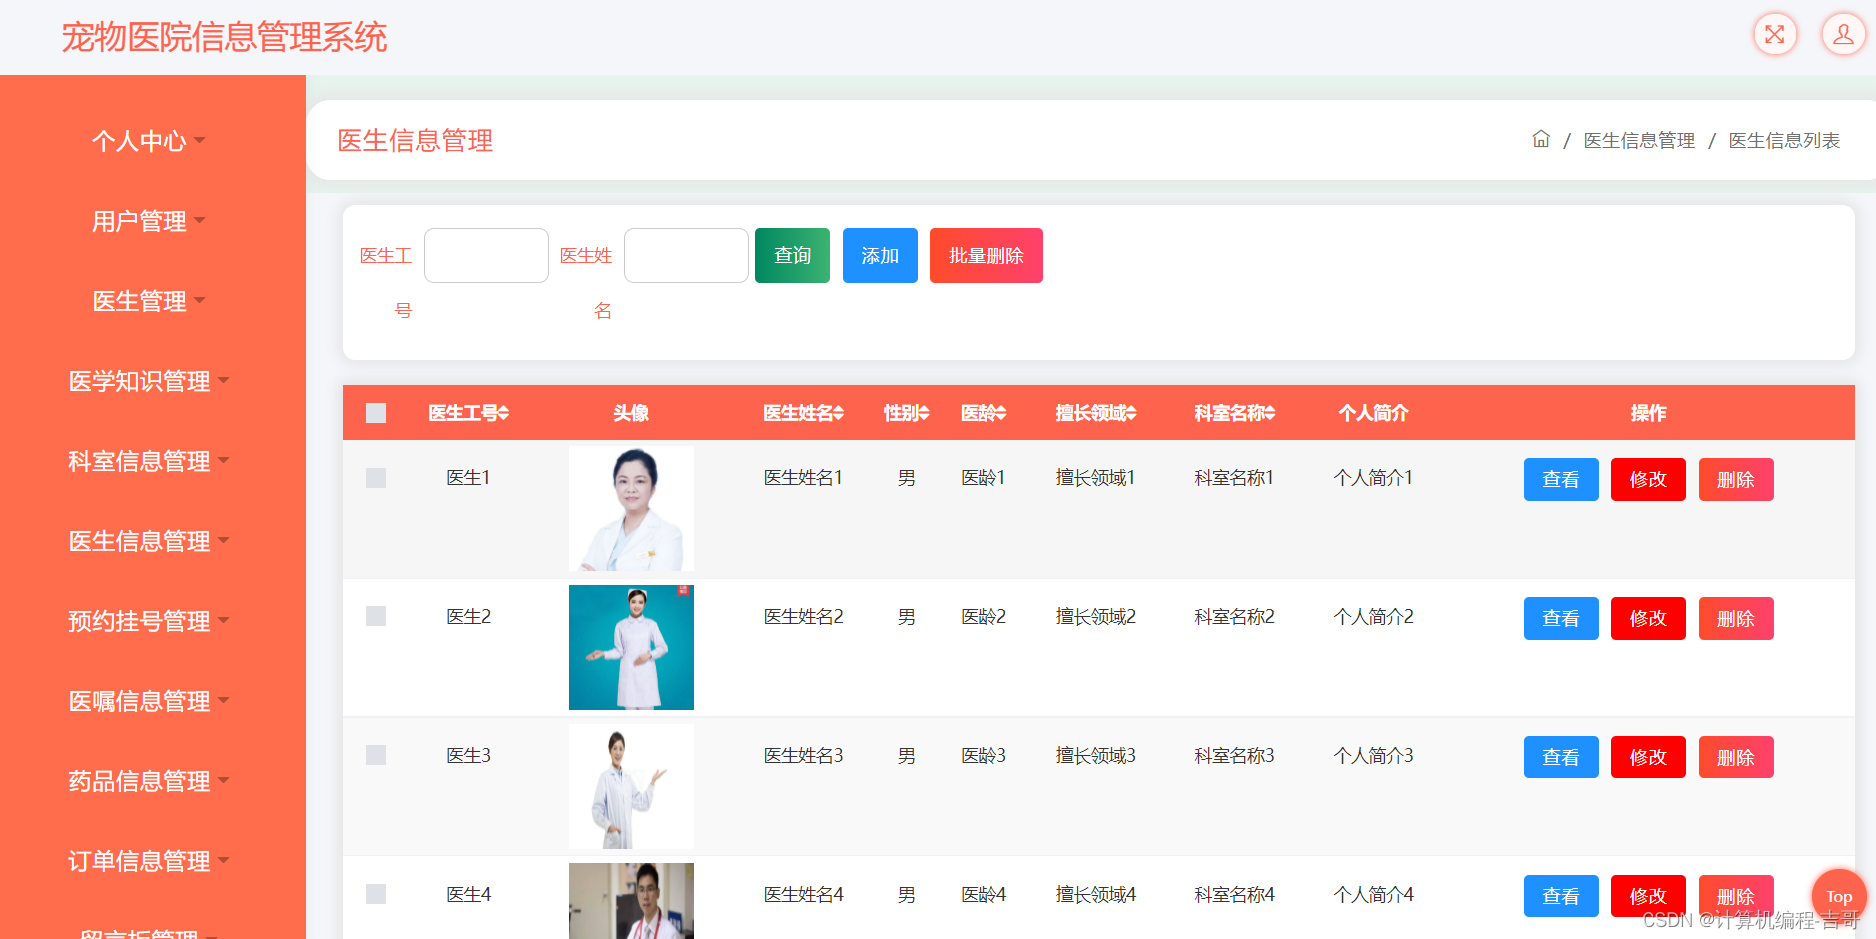This screenshot has height=939, width=1876.
Task: Expand the 医生信息管理 sidebar menu
Action: point(149,540)
